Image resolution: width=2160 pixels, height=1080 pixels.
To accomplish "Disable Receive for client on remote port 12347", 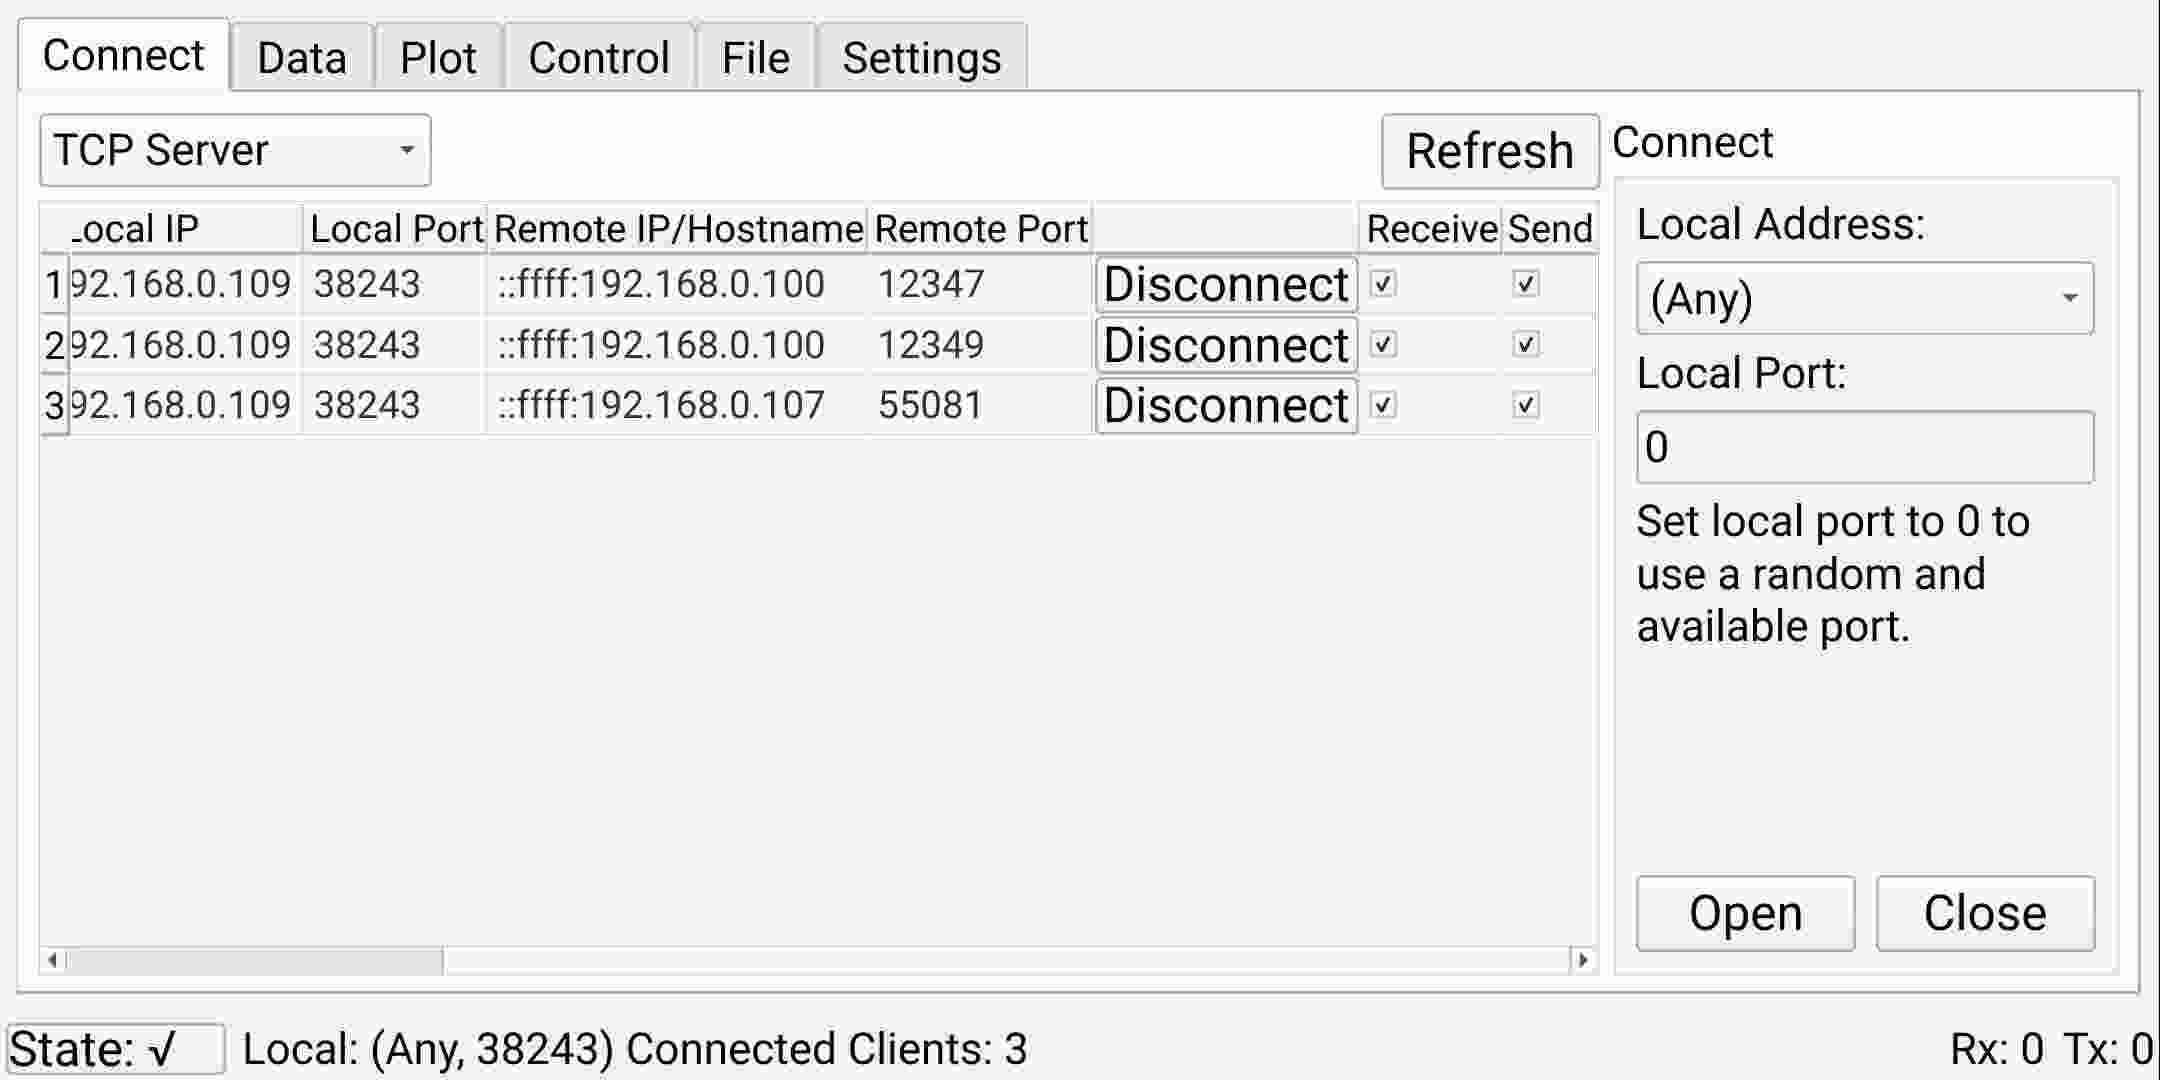I will pos(1385,284).
